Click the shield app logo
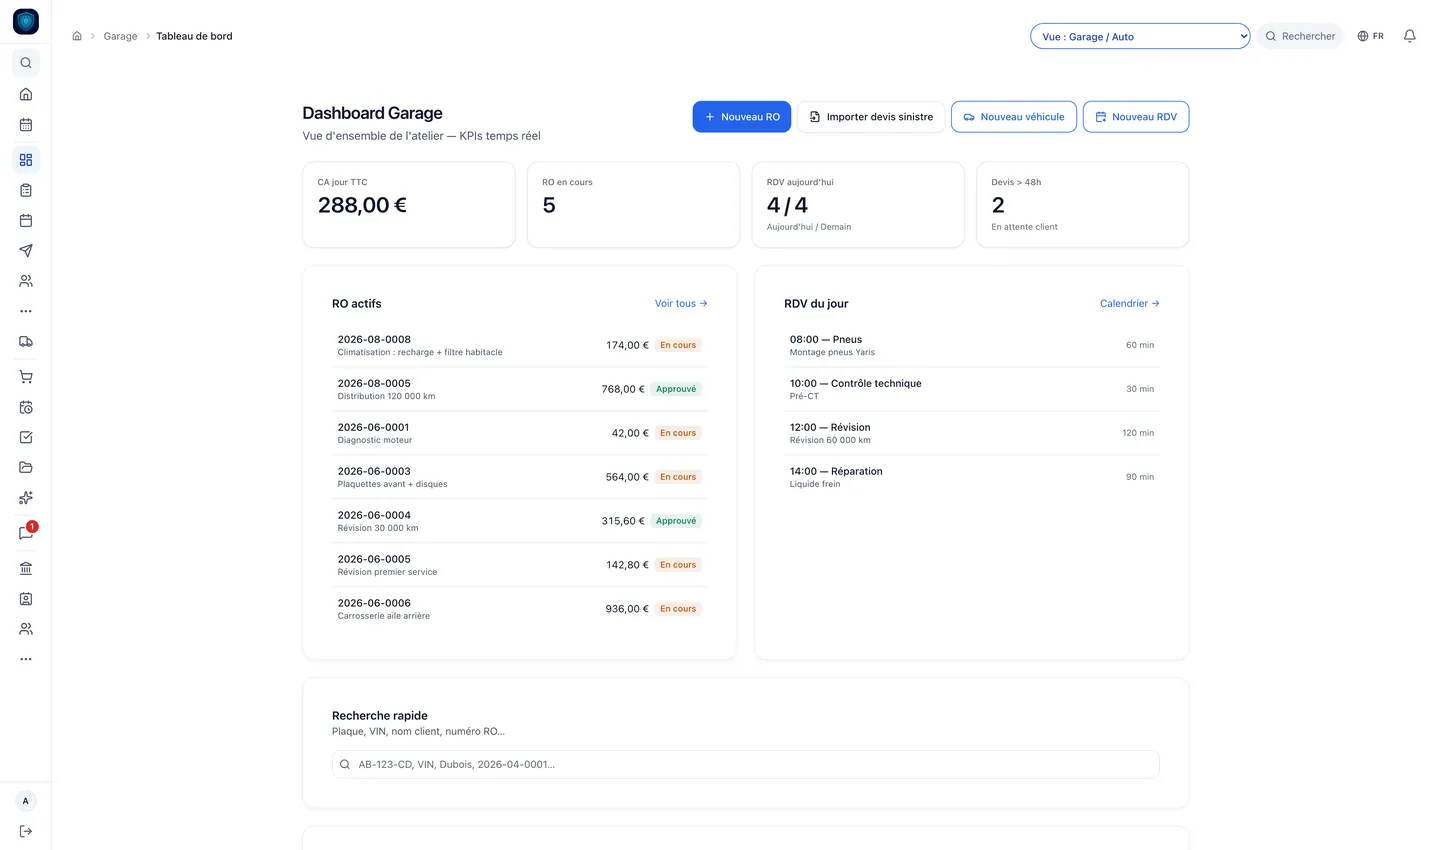1440x850 pixels. 26,22
